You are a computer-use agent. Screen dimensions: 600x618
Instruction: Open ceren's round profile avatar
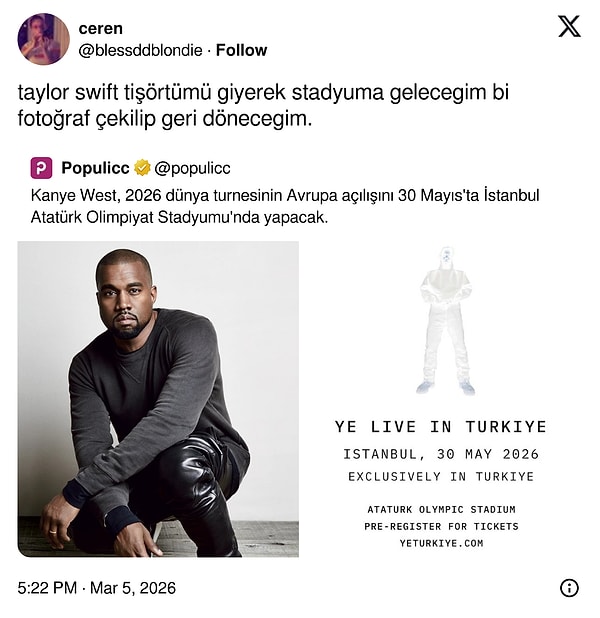click(44, 39)
